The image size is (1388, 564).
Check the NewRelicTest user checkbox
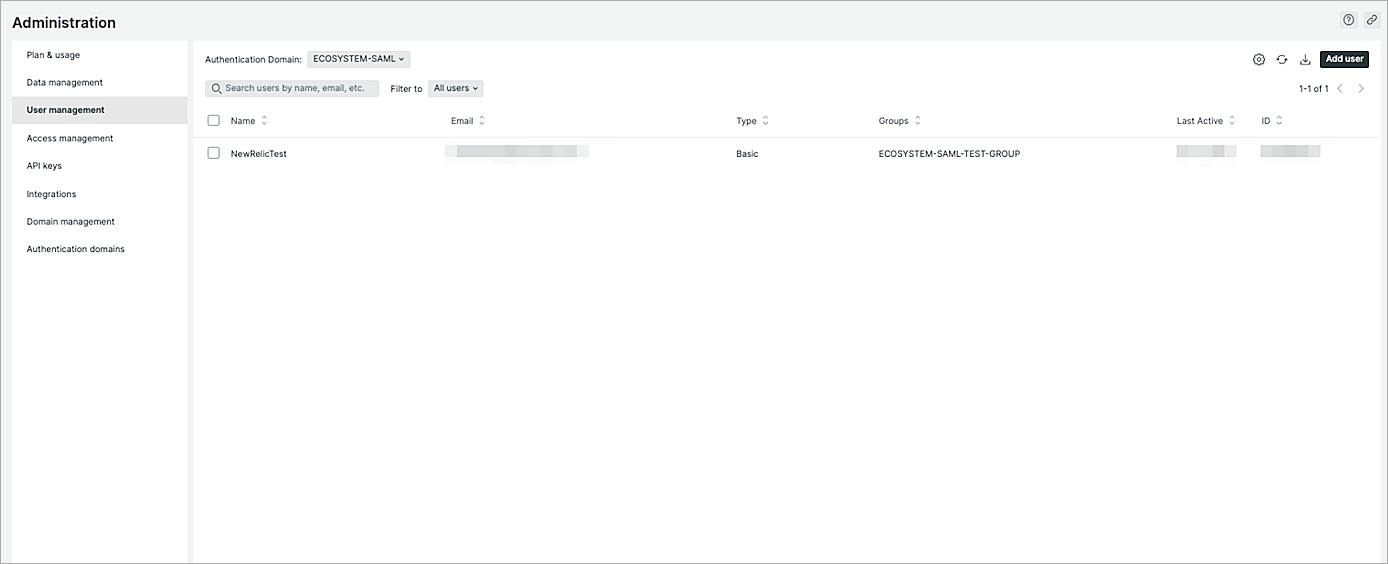click(214, 154)
